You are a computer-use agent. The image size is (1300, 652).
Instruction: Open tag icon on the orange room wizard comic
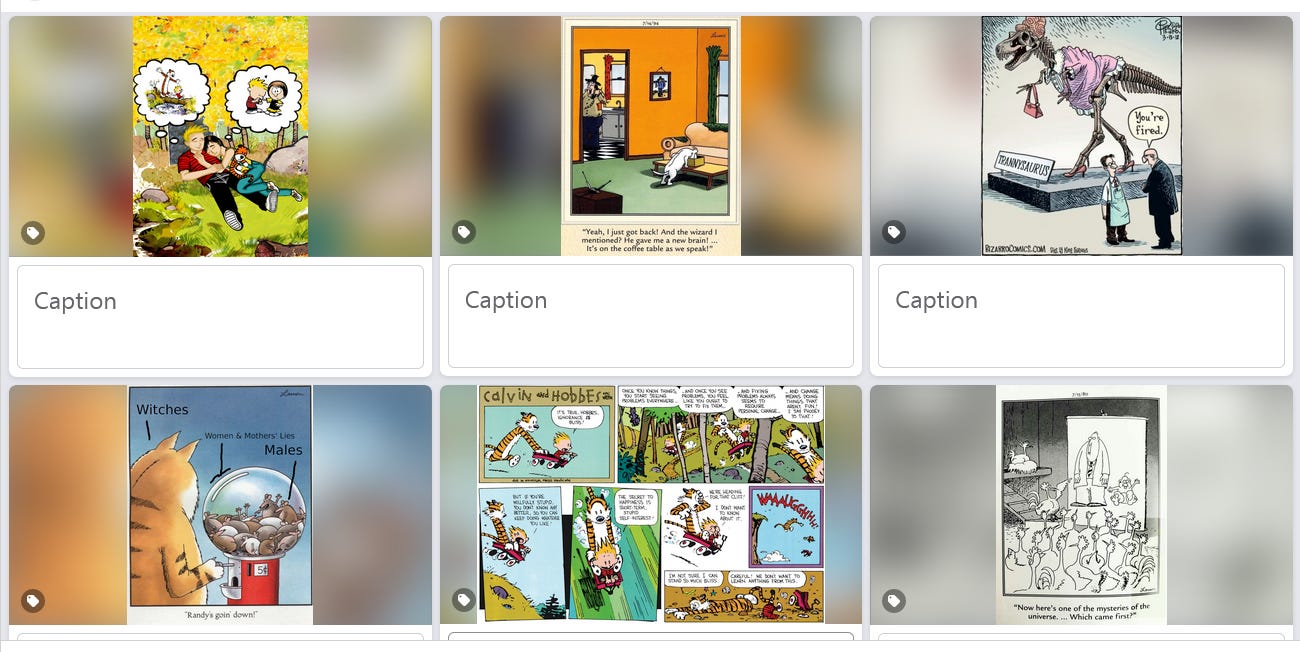[463, 232]
